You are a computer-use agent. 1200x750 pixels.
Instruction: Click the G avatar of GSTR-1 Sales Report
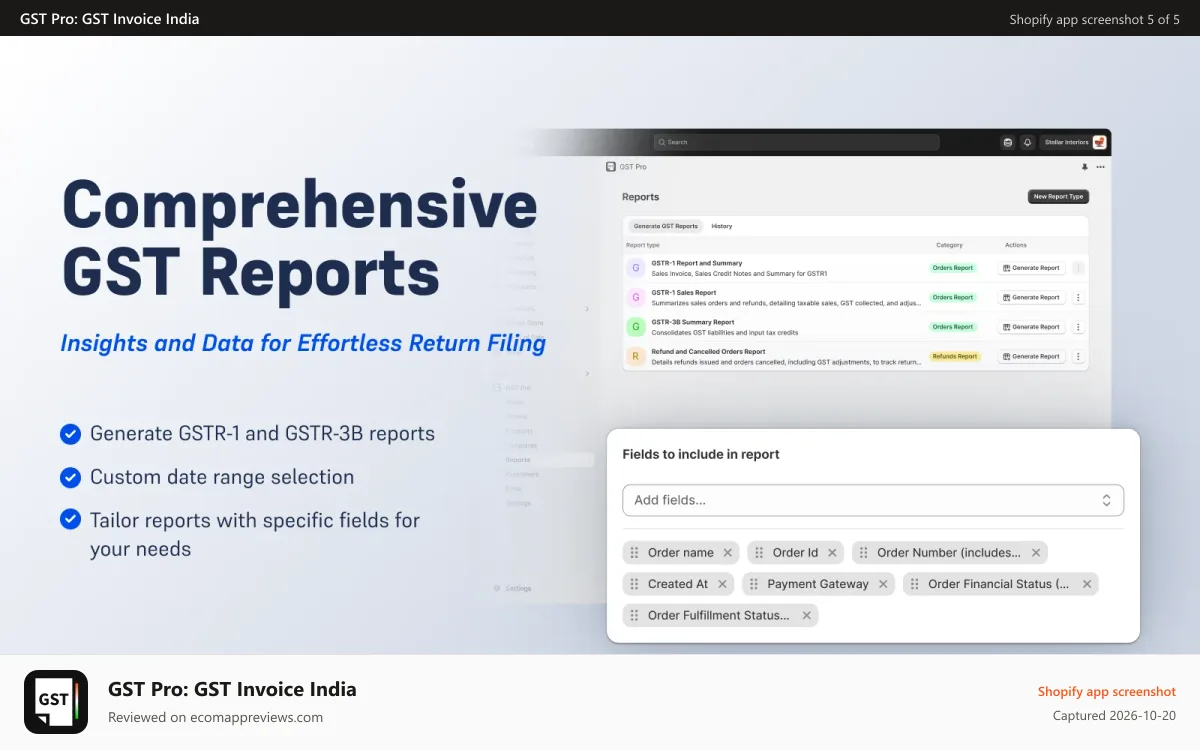coord(635,297)
